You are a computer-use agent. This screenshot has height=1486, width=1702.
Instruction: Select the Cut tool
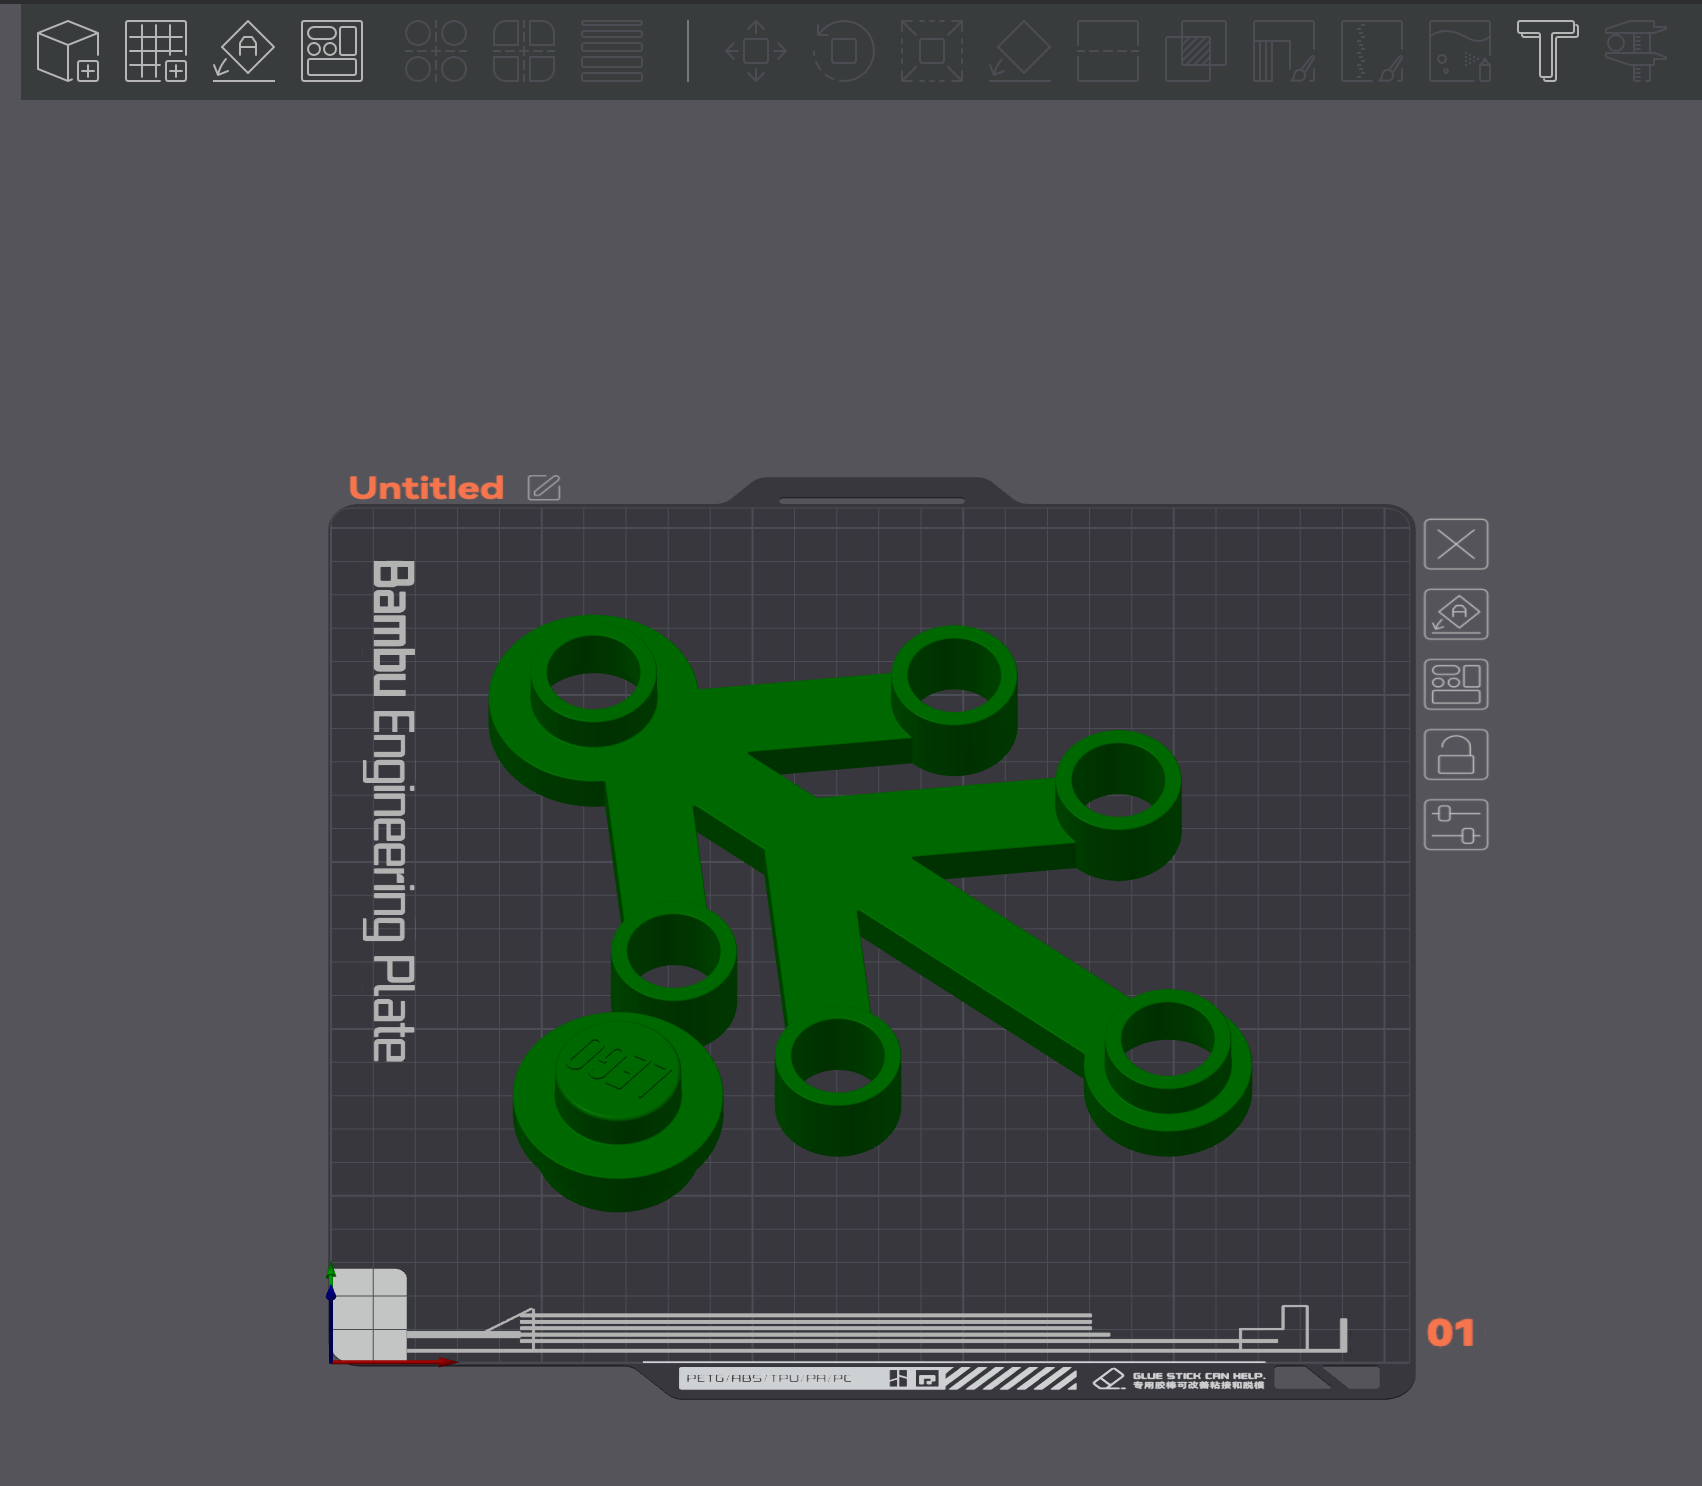[1108, 51]
